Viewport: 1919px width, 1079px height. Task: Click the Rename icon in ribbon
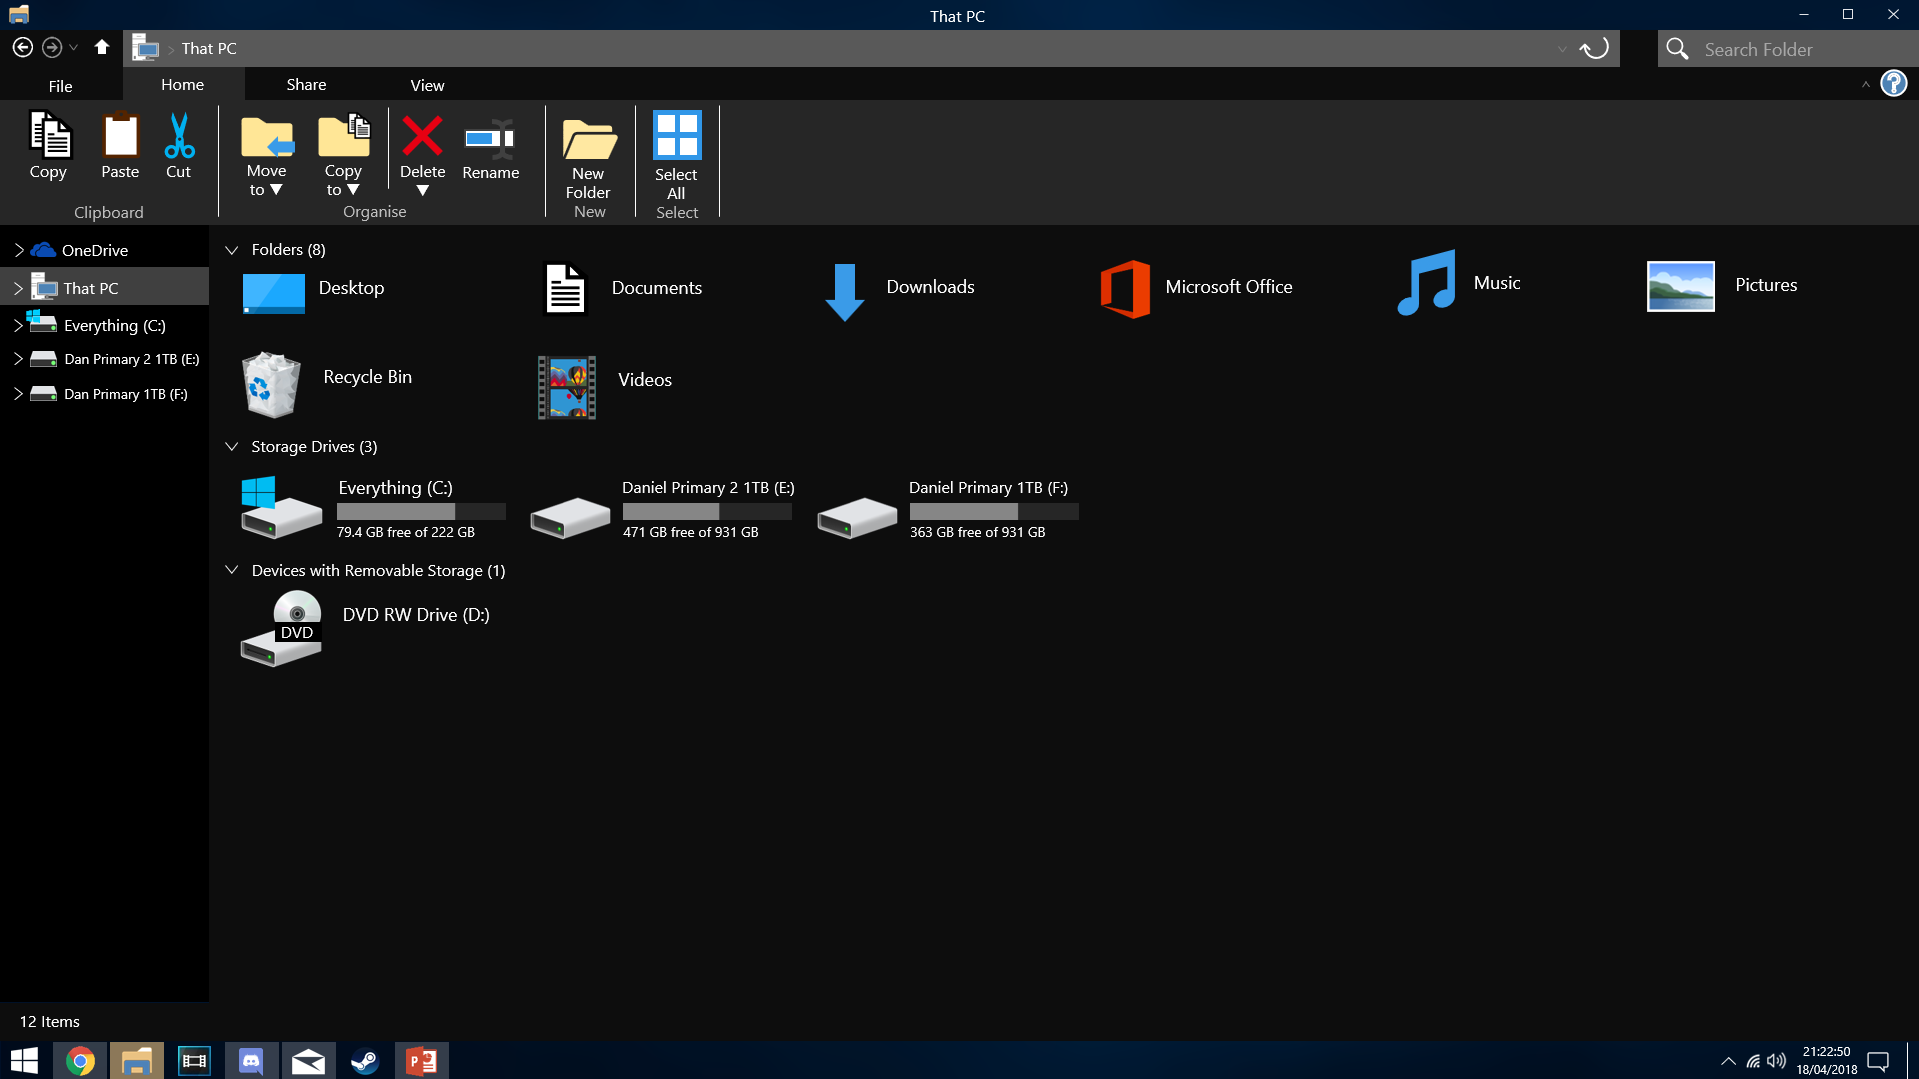[x=490, y=139]
